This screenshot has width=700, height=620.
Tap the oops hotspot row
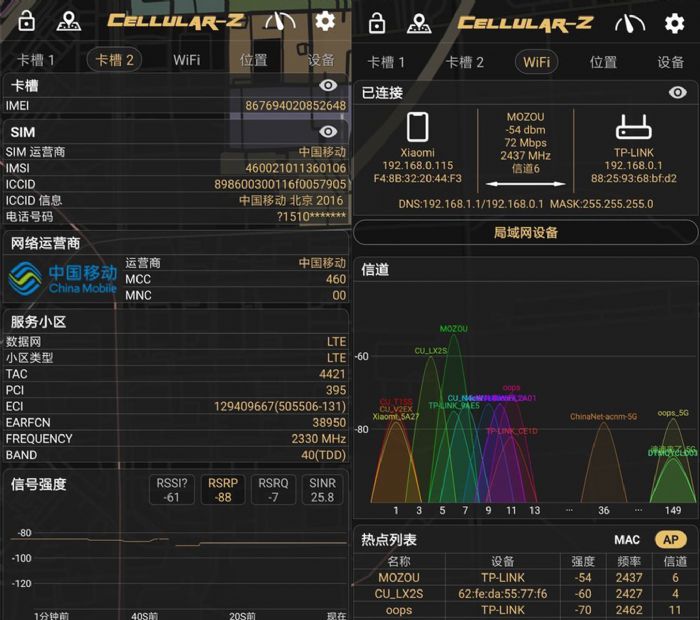[526, 610]
